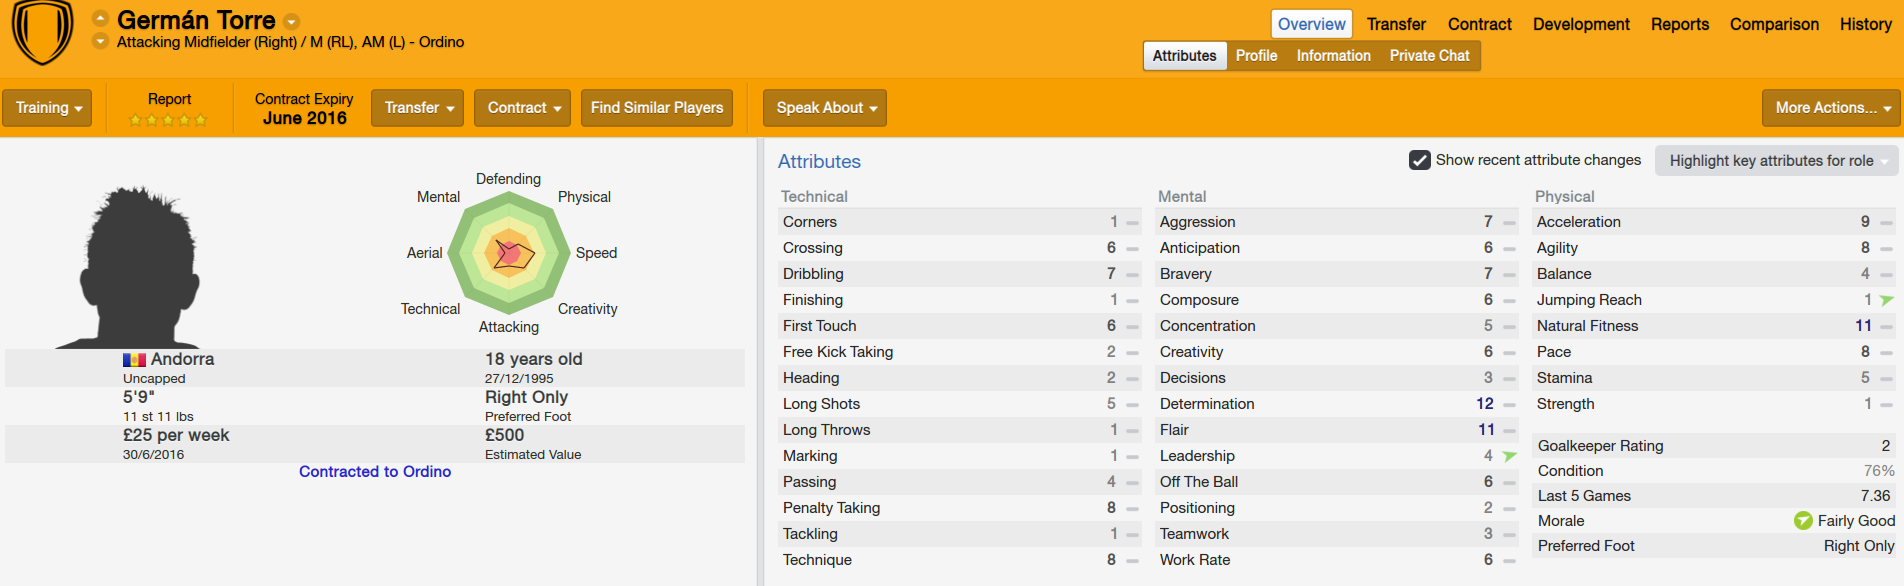Click the Ordino club shield badge

pyautogui.click(x=42, y=31)
